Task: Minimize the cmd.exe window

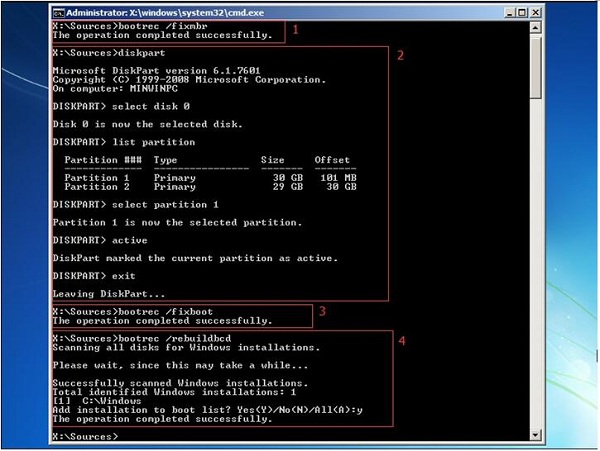Action: click(509, 13)
